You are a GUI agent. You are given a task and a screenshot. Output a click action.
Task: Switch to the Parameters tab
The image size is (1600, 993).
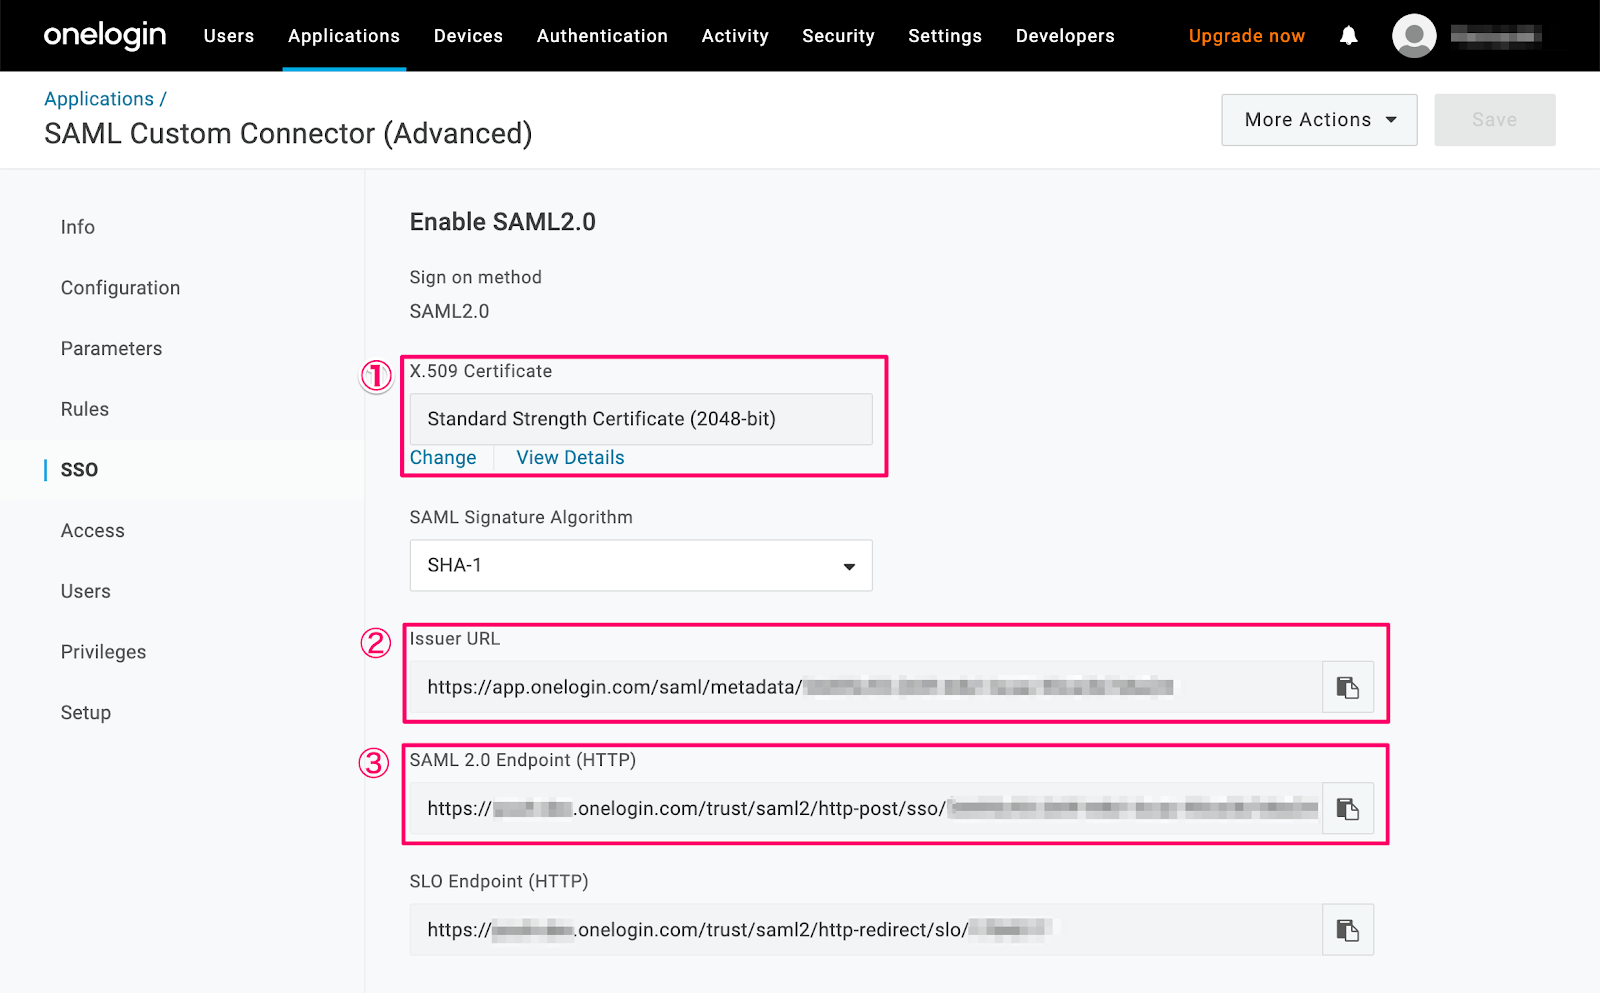pos(111,349)
